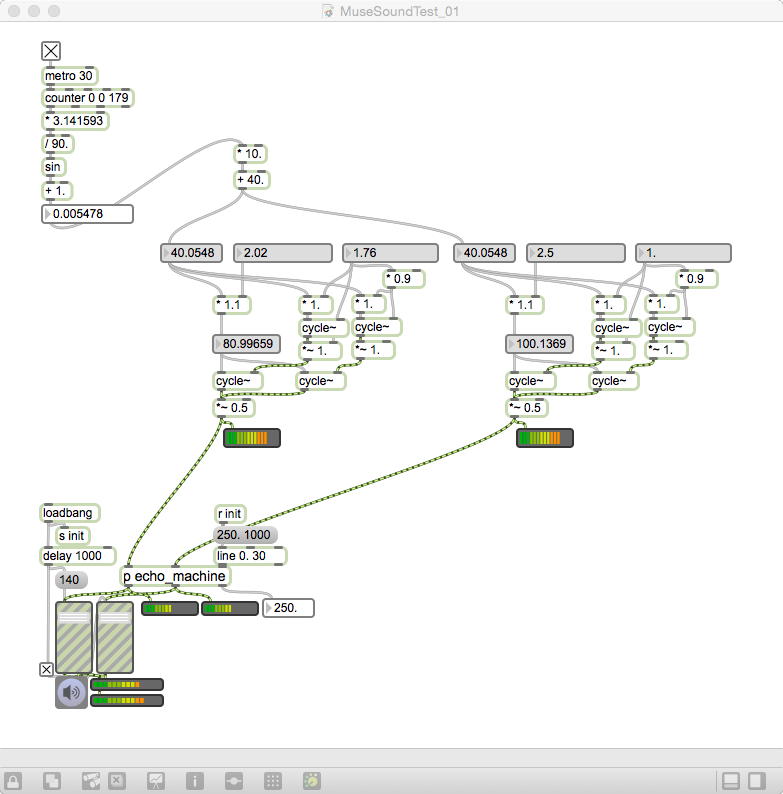Select the * 10. object
Viewport: 783px width, 794px height.
click(250, 153)
